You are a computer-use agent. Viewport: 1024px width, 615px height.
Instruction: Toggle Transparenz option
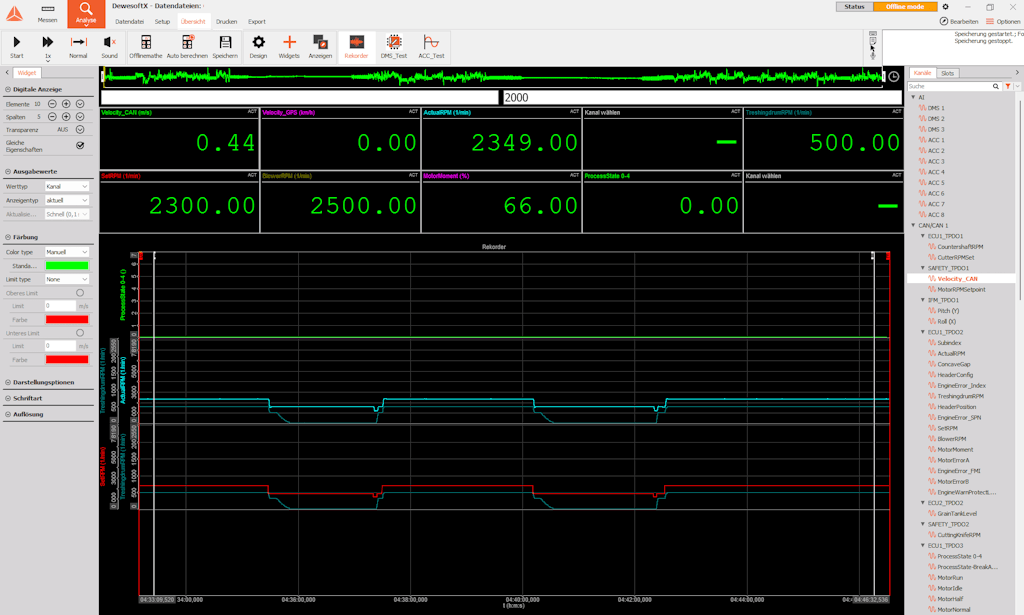[x=80, y=129]
